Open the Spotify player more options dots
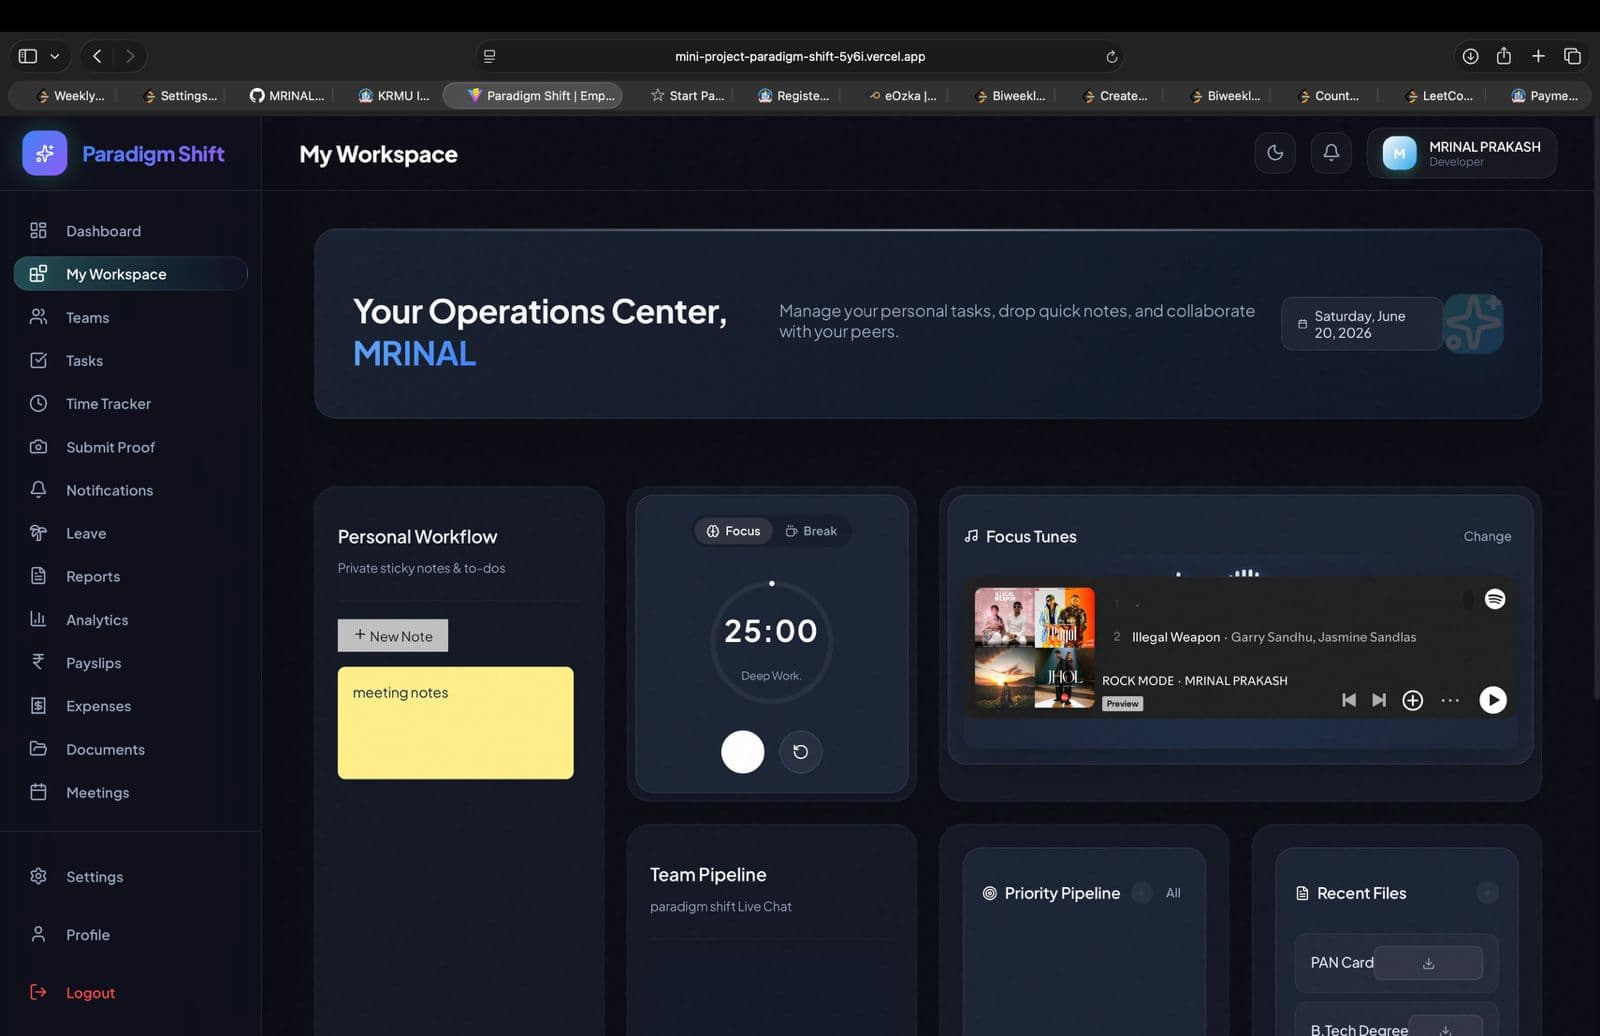The image size is (1600, 1036). (x=1450, y=700)
